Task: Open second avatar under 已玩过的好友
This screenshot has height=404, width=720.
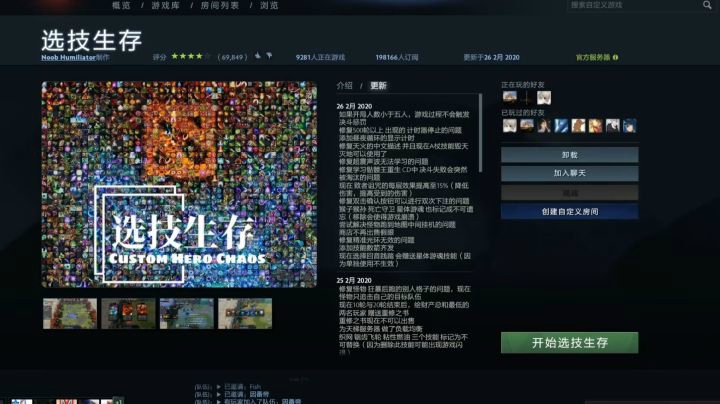Action: (x=527, y=125)
